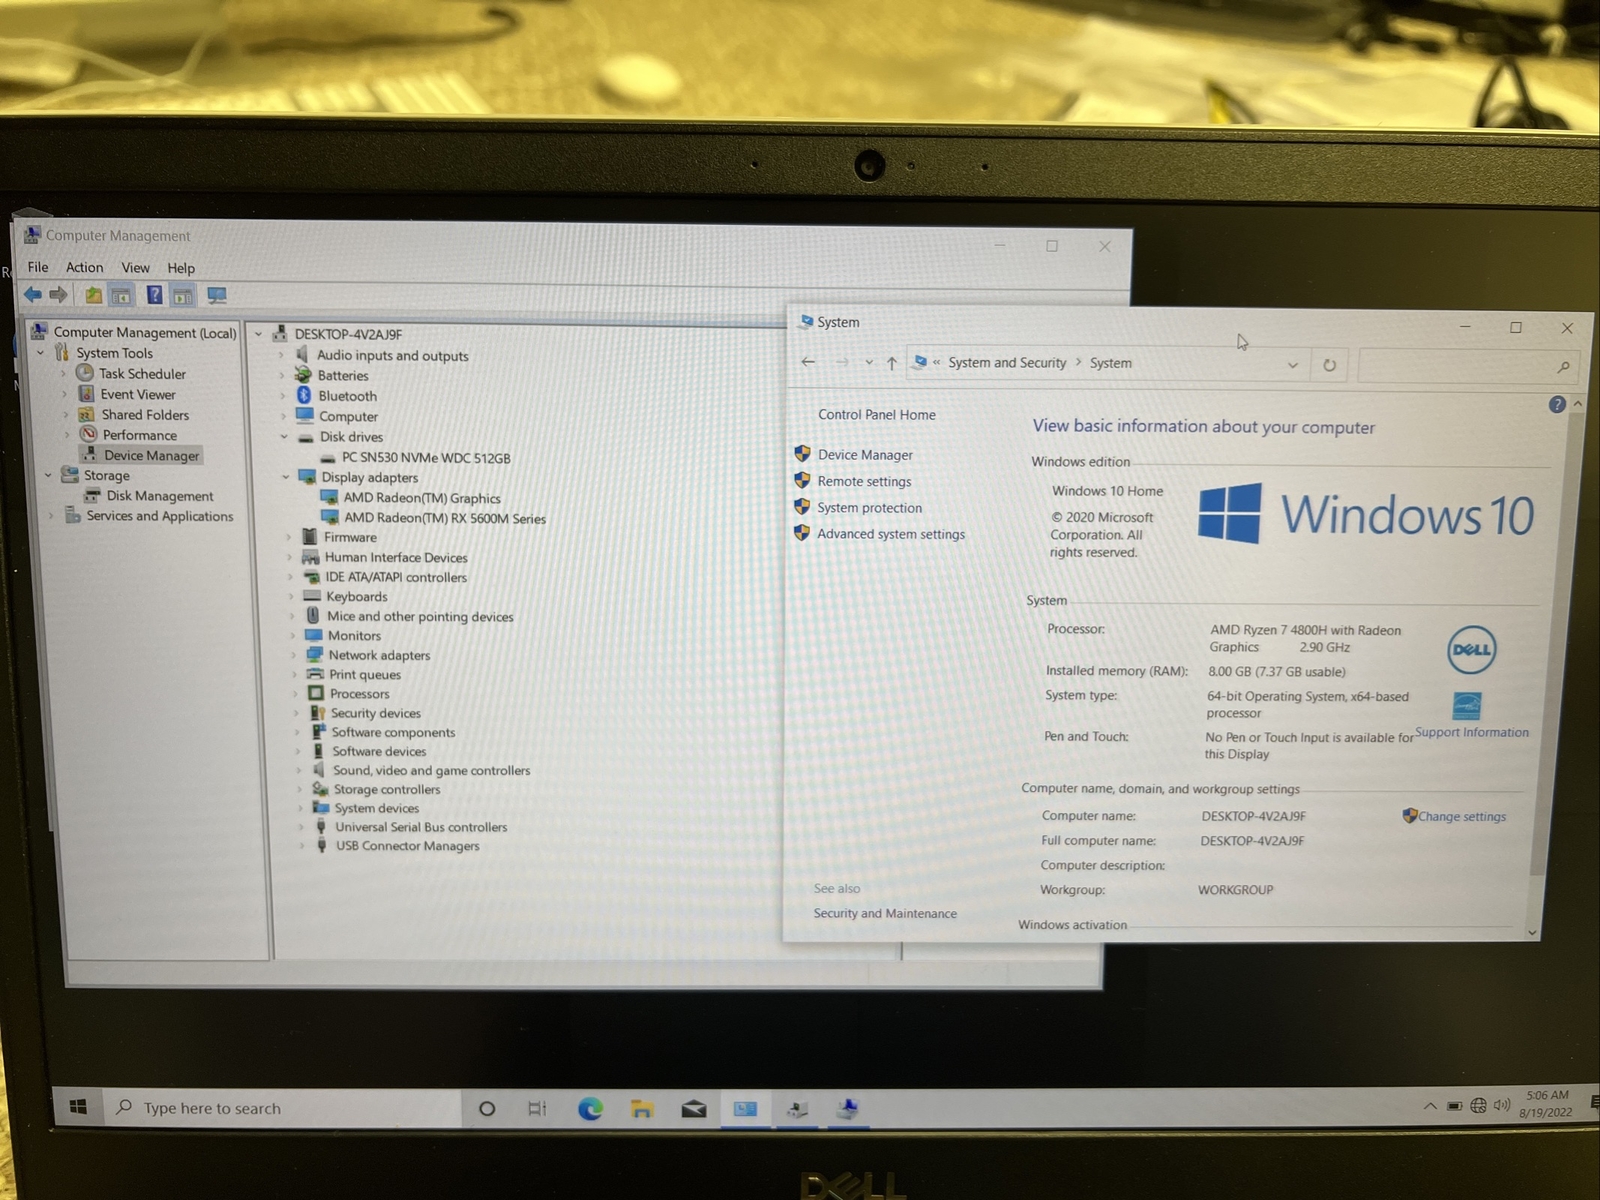
Task: Click the Batteries category icon
Action: [303, 375]
